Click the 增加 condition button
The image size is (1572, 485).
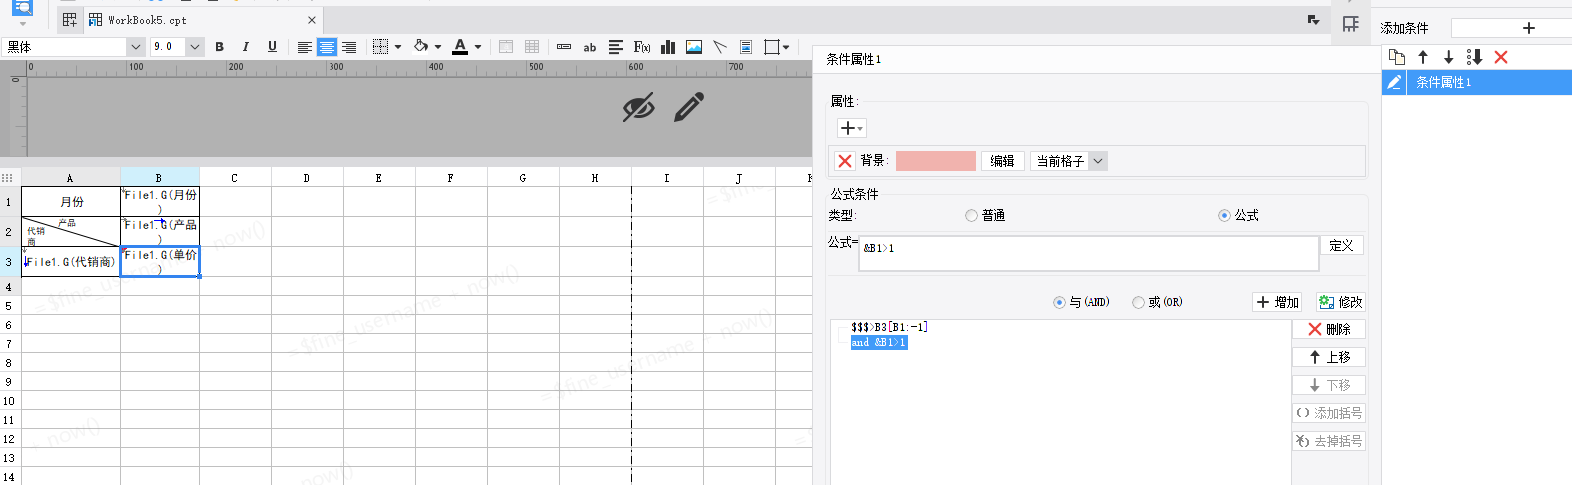[1278, 302]
